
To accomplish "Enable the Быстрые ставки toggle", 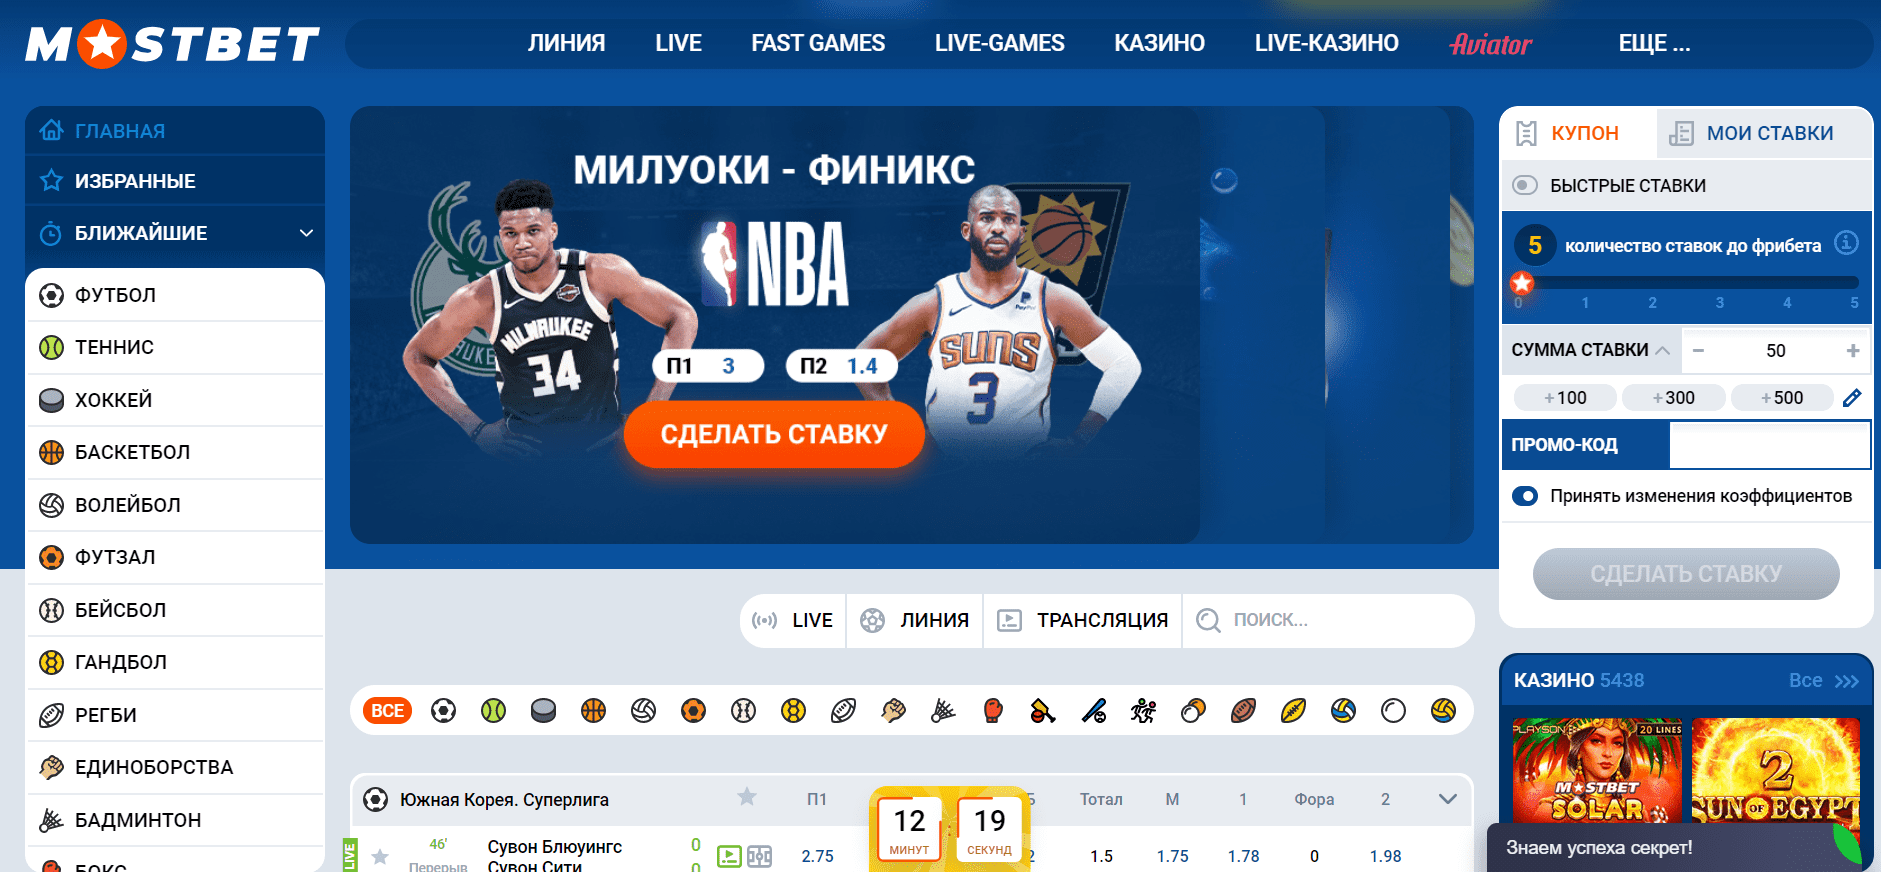I will point(1525,185).
